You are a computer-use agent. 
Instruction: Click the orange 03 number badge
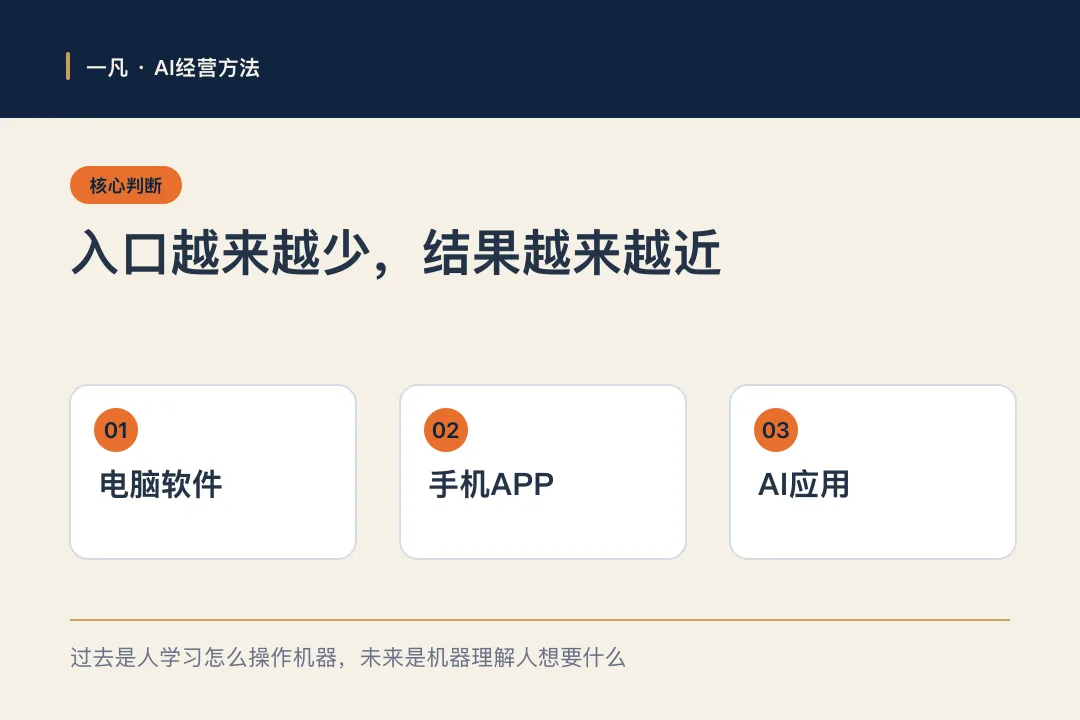(776, 430)
